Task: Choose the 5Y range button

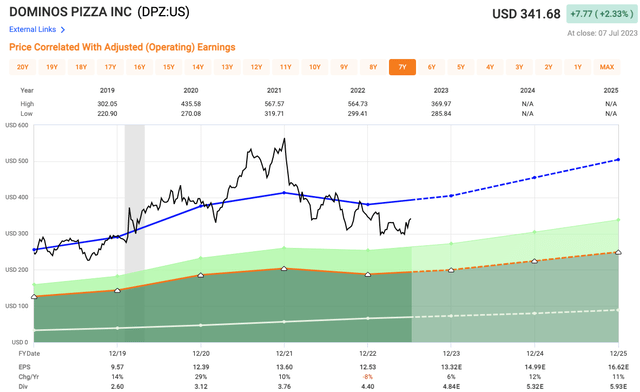Action: point(461,67)
